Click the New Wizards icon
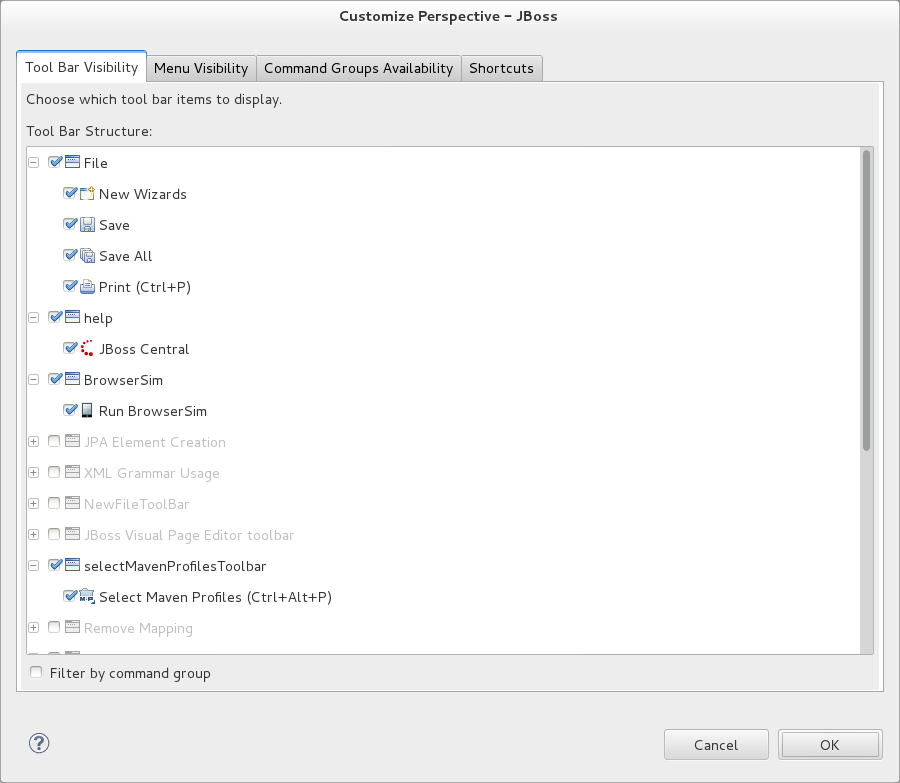This screenshot has height=783, width=900. [x=86, y=193]
